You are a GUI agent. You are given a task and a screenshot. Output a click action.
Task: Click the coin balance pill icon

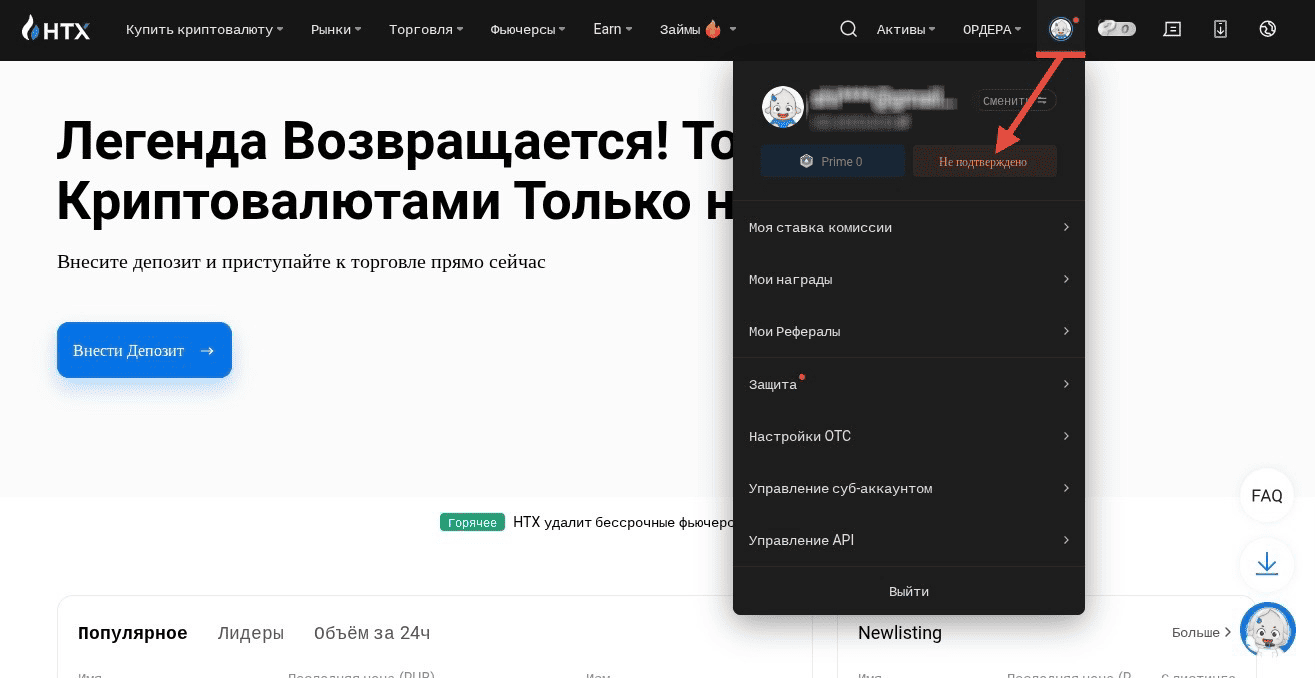pyautogui.click(x=1116, y=29)
